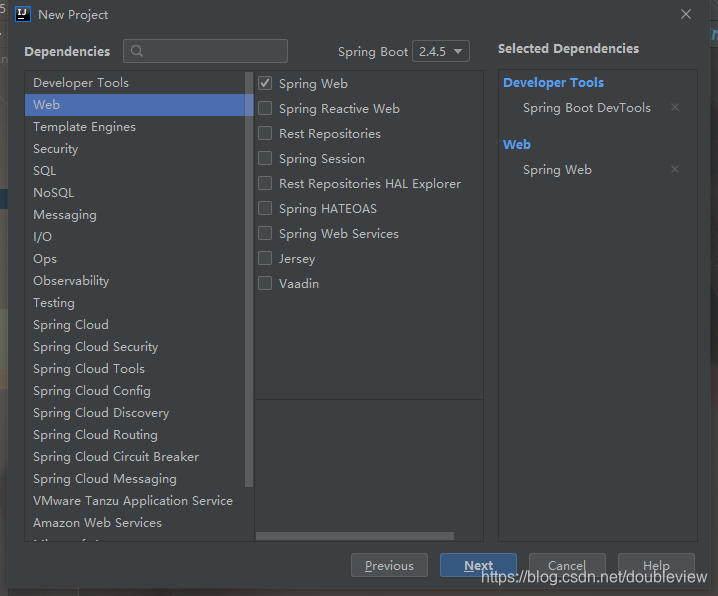This screenshot has width=718, height=596.
Task: Select Developer Tools category
Action: click(135, 83)
